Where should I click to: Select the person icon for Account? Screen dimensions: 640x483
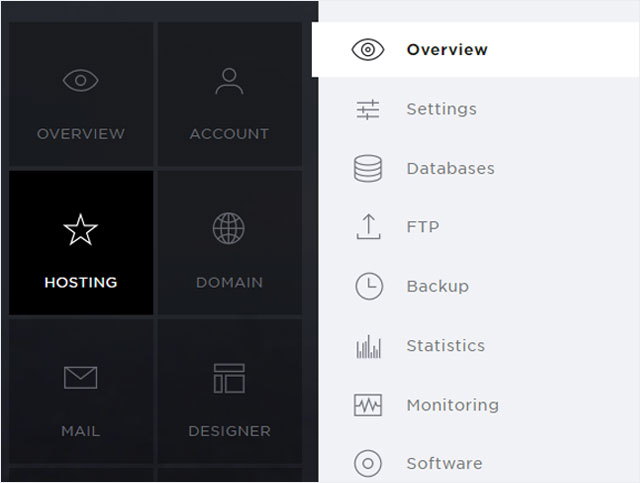(x=229, y=81)
